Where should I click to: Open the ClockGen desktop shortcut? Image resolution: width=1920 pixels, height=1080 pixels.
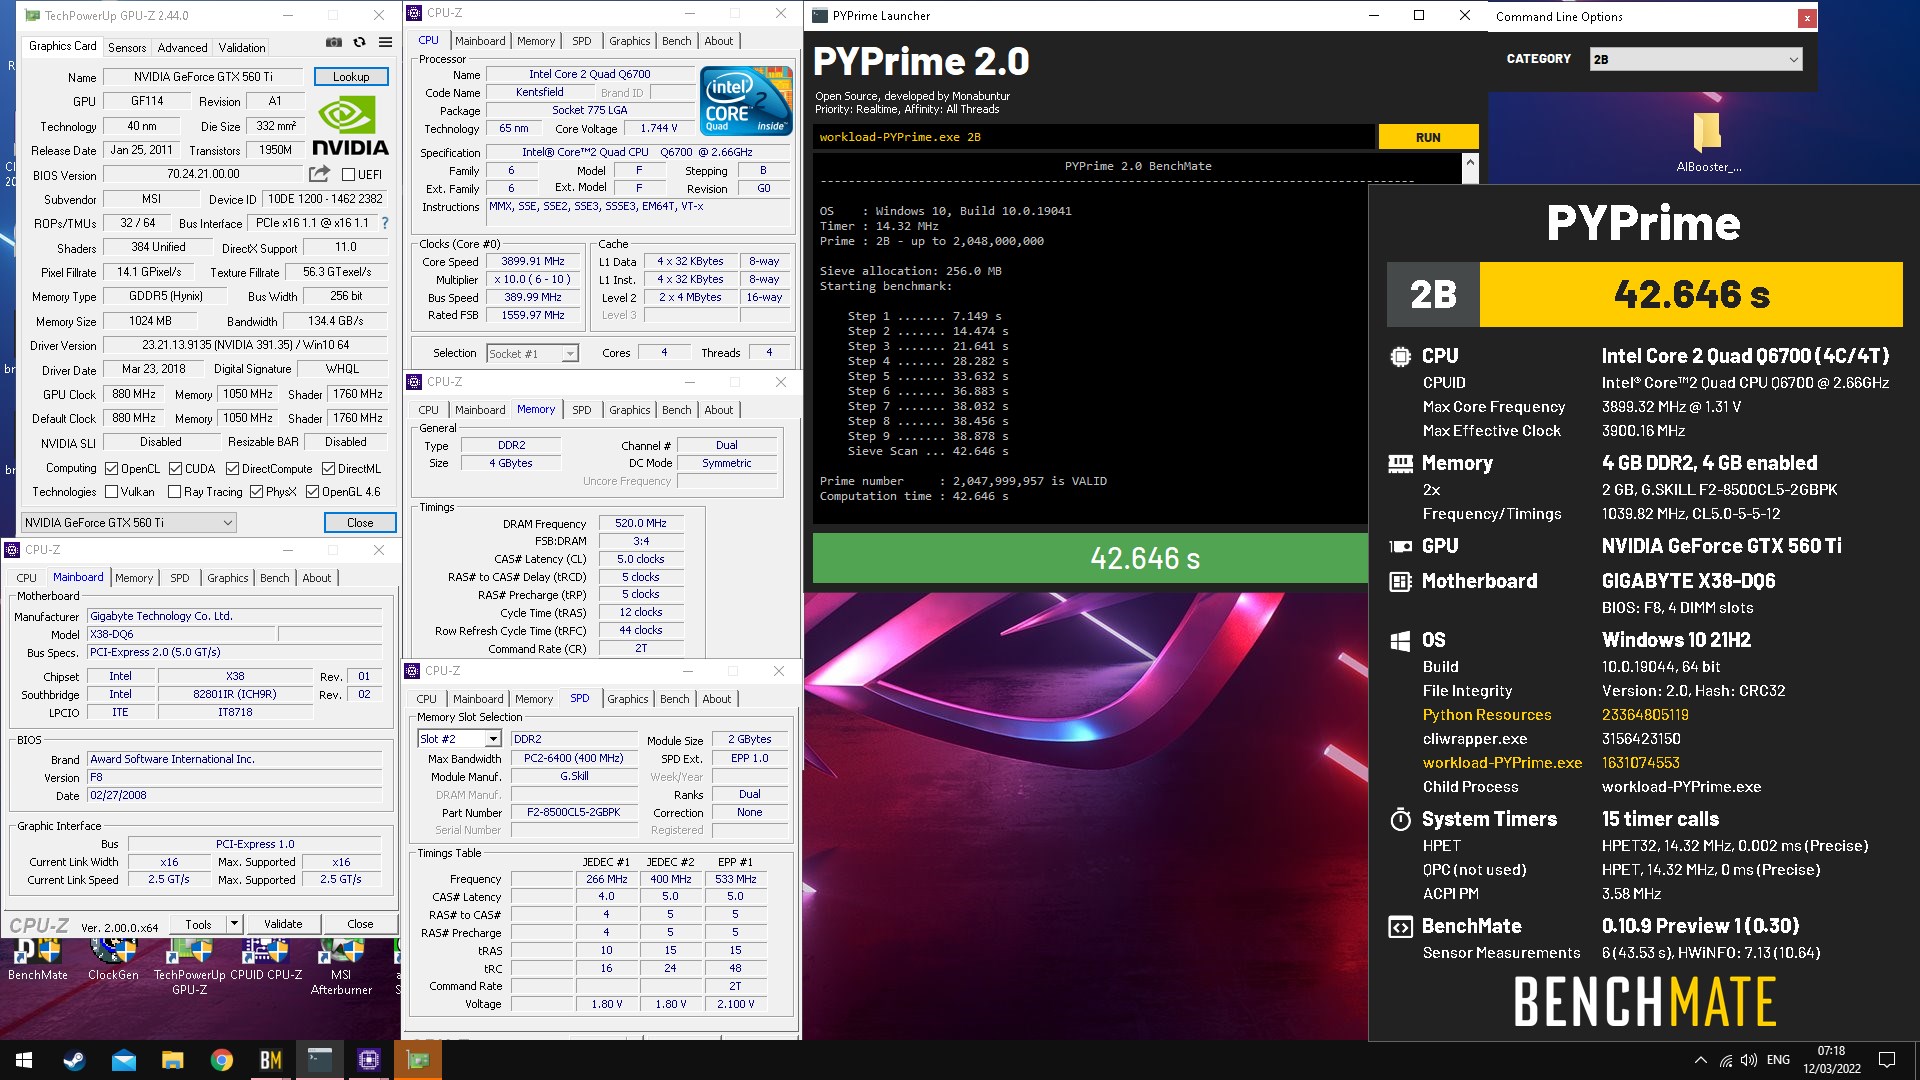113,961
